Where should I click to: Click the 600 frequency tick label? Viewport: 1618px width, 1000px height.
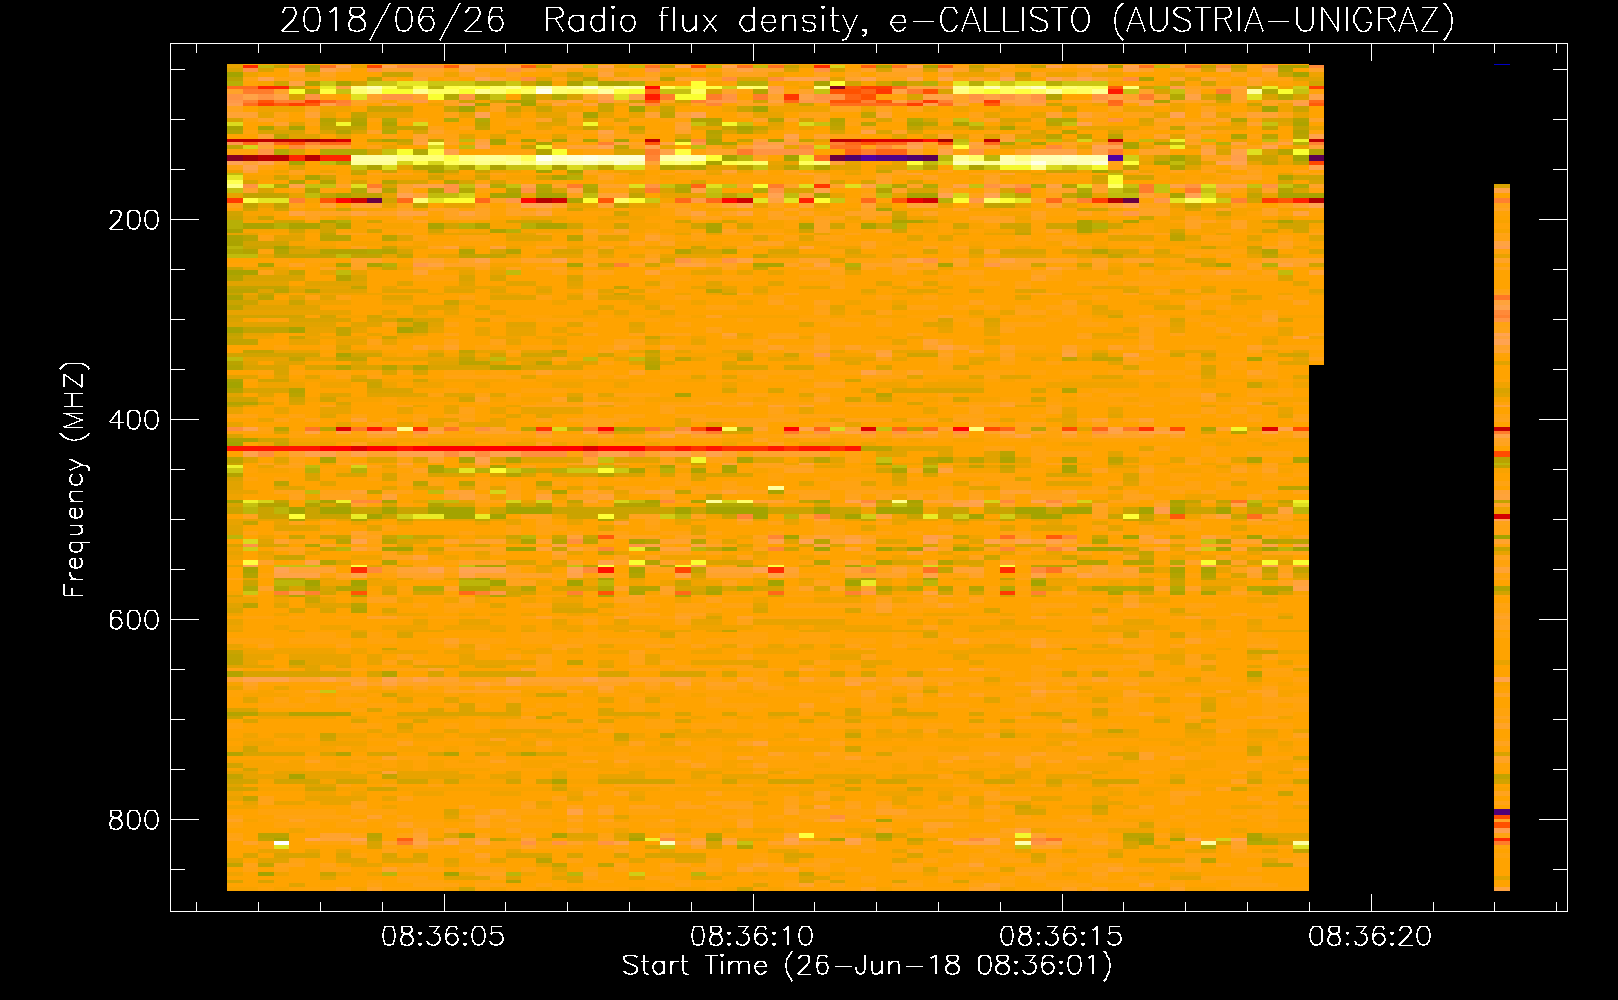coord(134,620)
